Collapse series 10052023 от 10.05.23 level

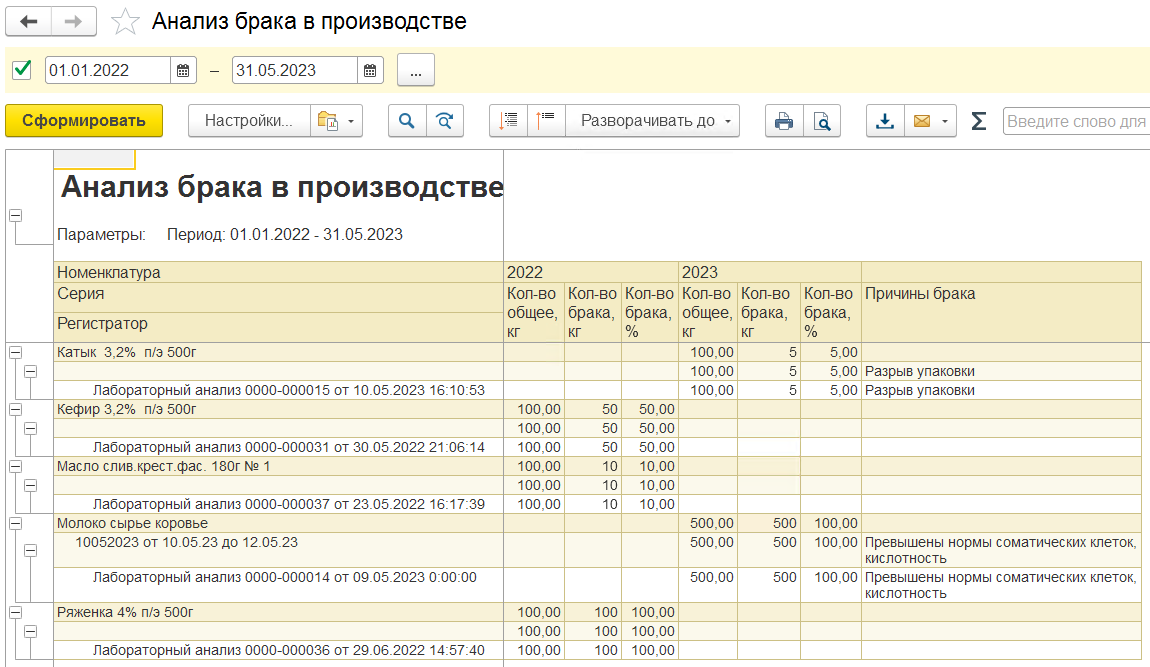click(x=30, y=550)
